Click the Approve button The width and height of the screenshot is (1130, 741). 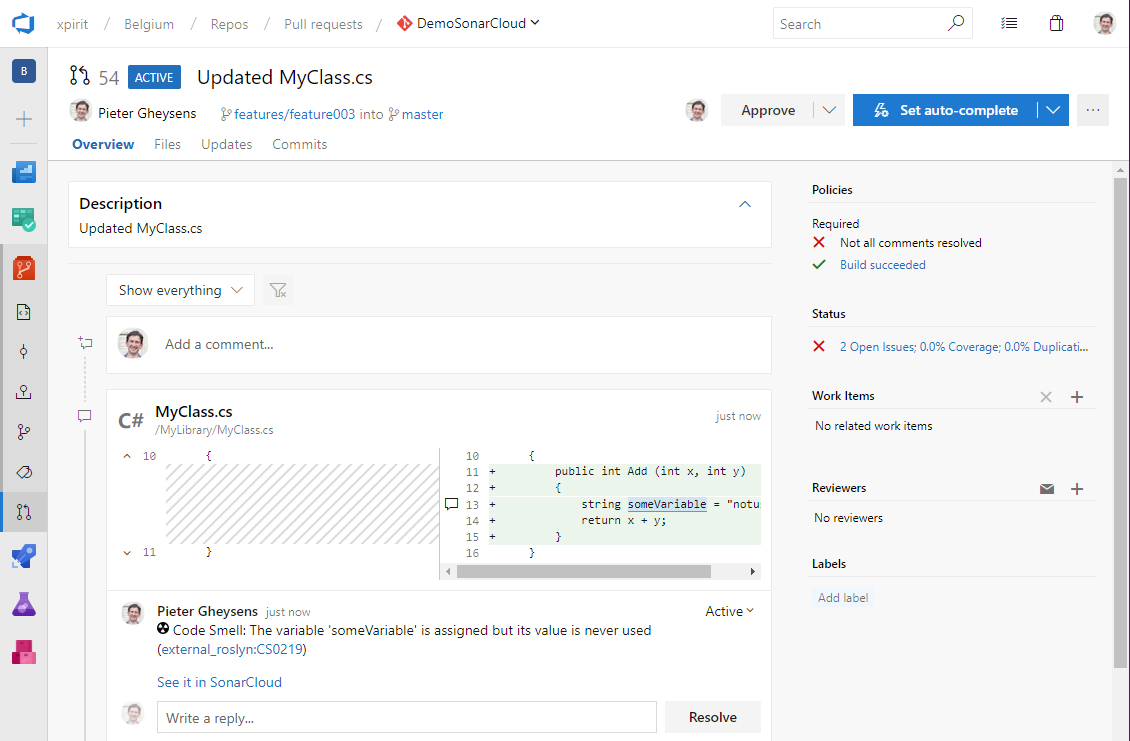point(768,110)
